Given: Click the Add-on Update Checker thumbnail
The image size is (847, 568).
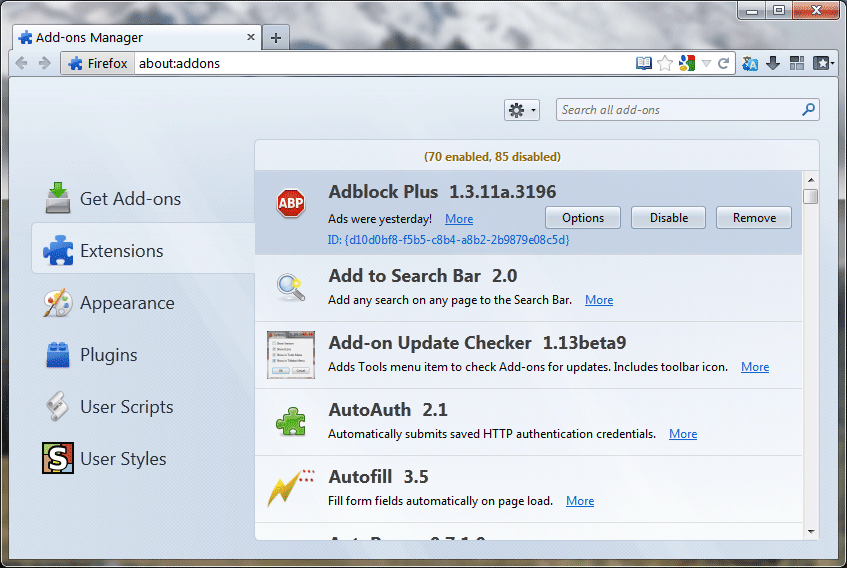Looking at the screenshot, I should click(x=291, y=355).
